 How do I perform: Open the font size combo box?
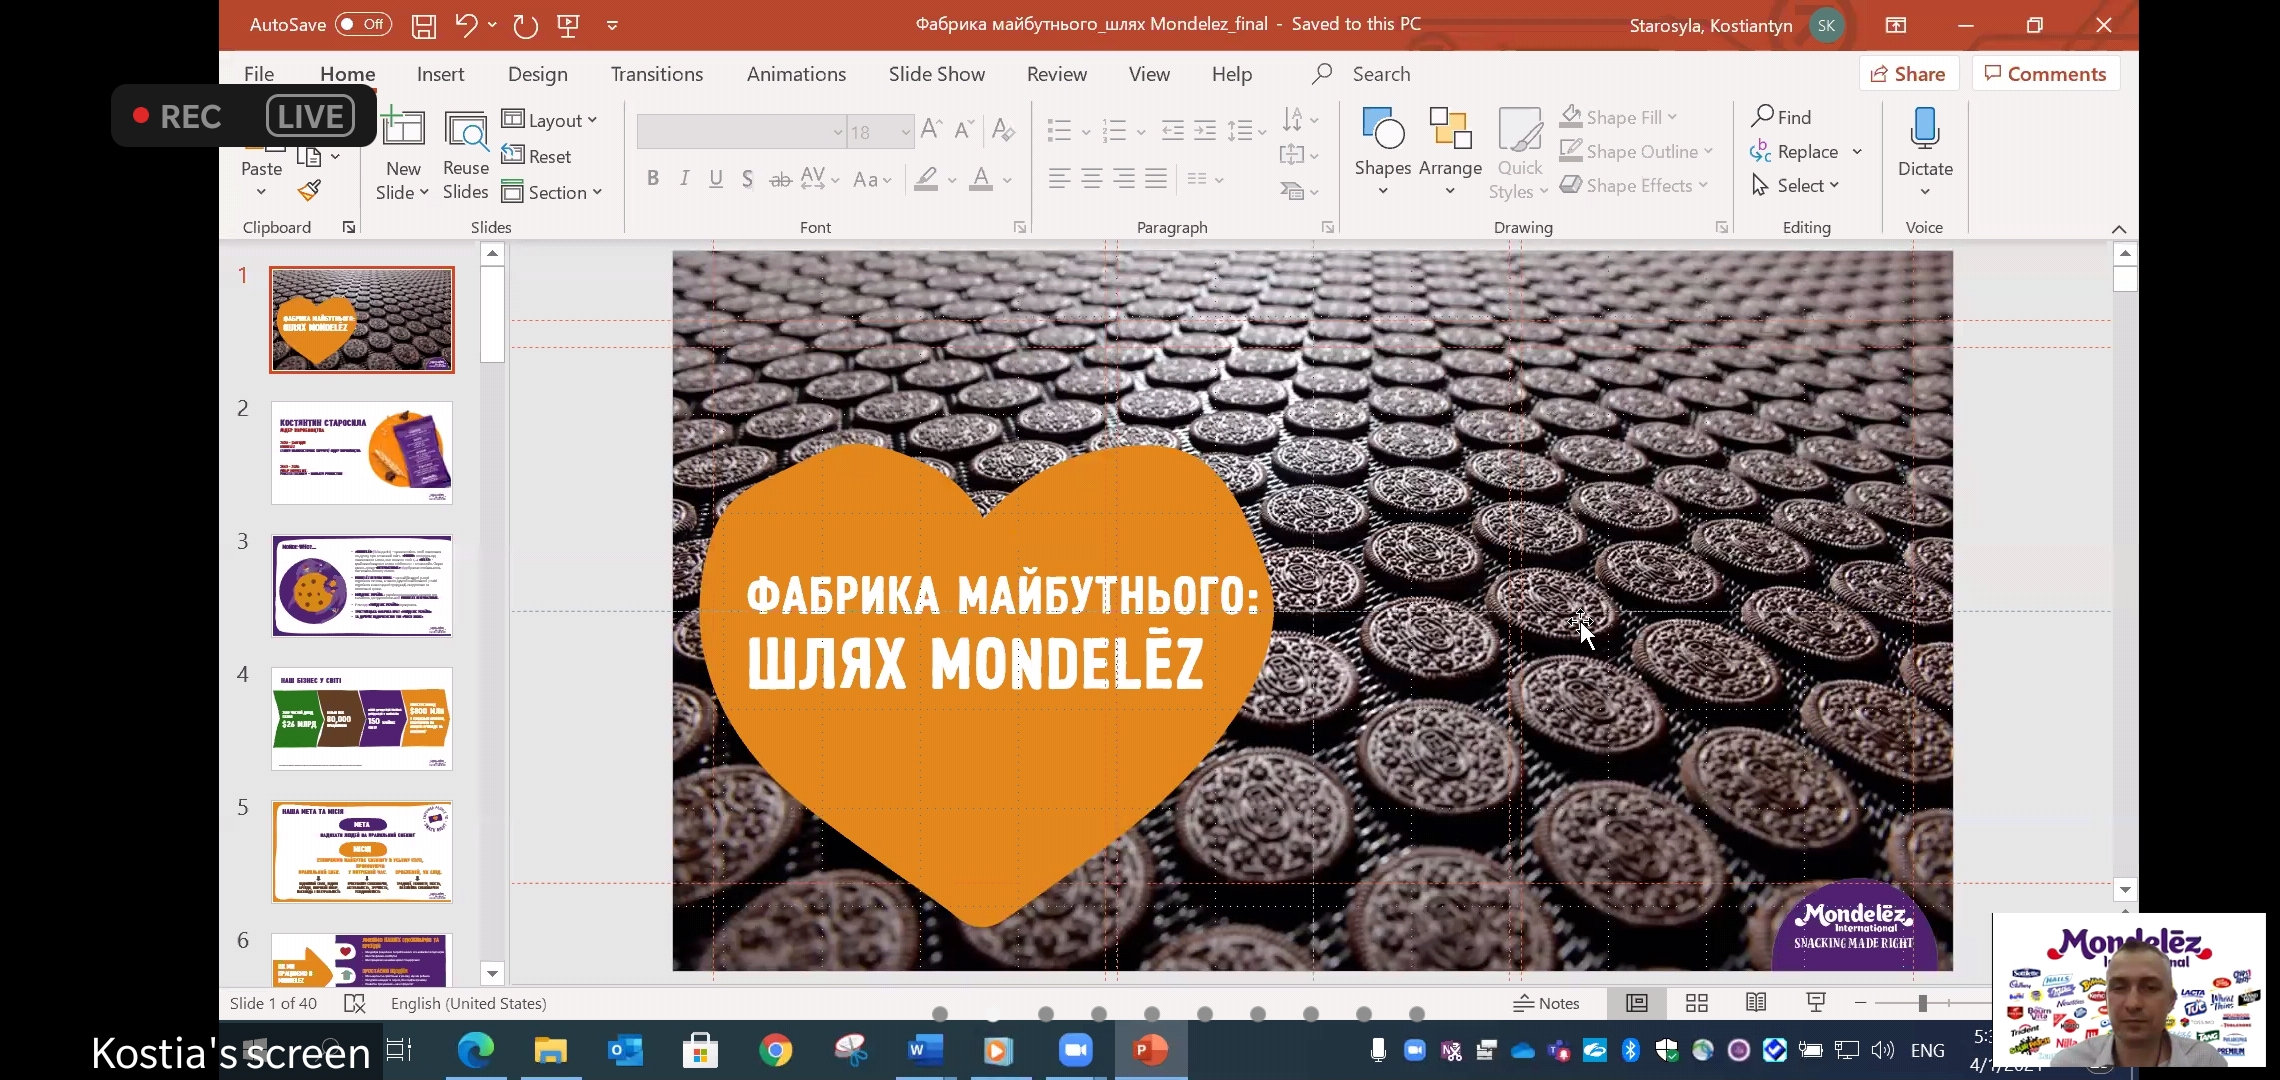[x=879, y=132]
